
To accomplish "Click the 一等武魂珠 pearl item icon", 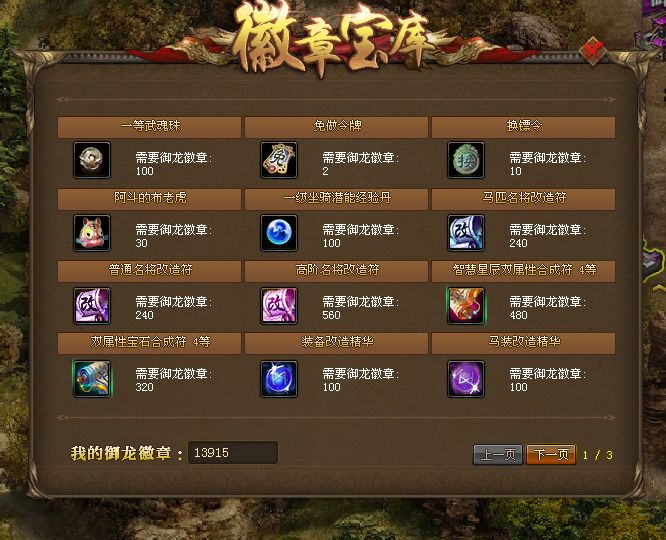I will point(92,160).
